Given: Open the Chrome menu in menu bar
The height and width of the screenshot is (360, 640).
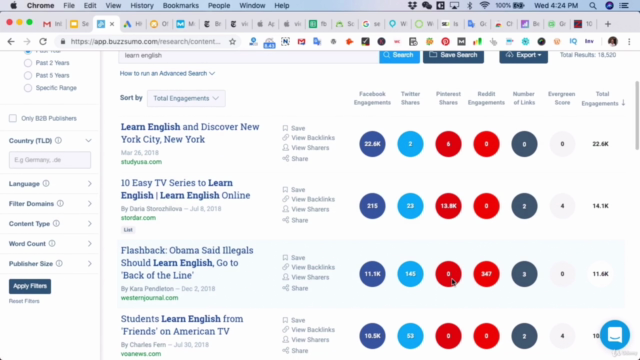Looking at the screenshot, I should click(40, 6).
